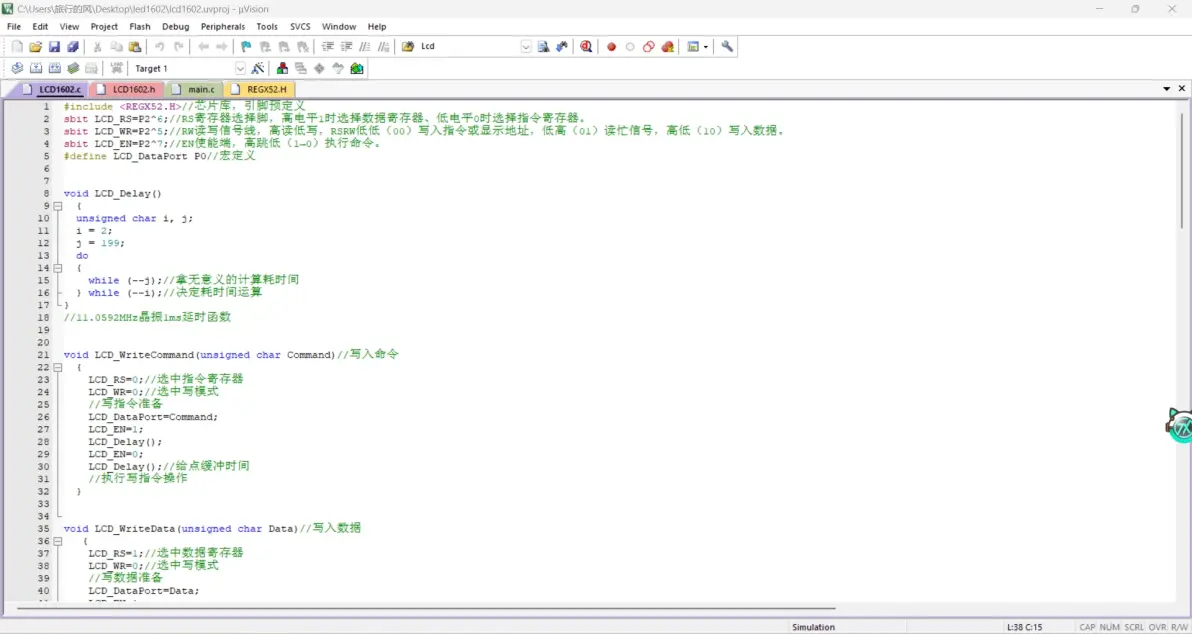Indent selected lines with toolbar icon
1192x634 pixels.
pyautogui.click(x=328, y=46)
